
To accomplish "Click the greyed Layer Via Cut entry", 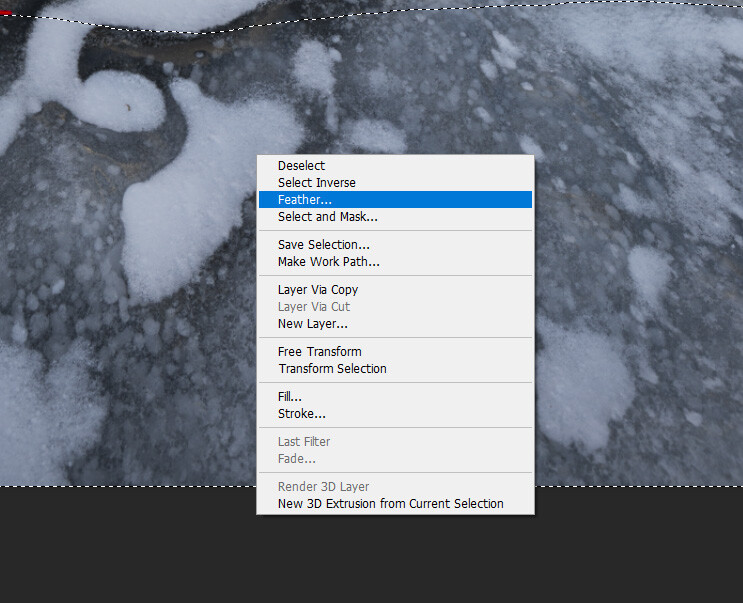I will 395,306.
